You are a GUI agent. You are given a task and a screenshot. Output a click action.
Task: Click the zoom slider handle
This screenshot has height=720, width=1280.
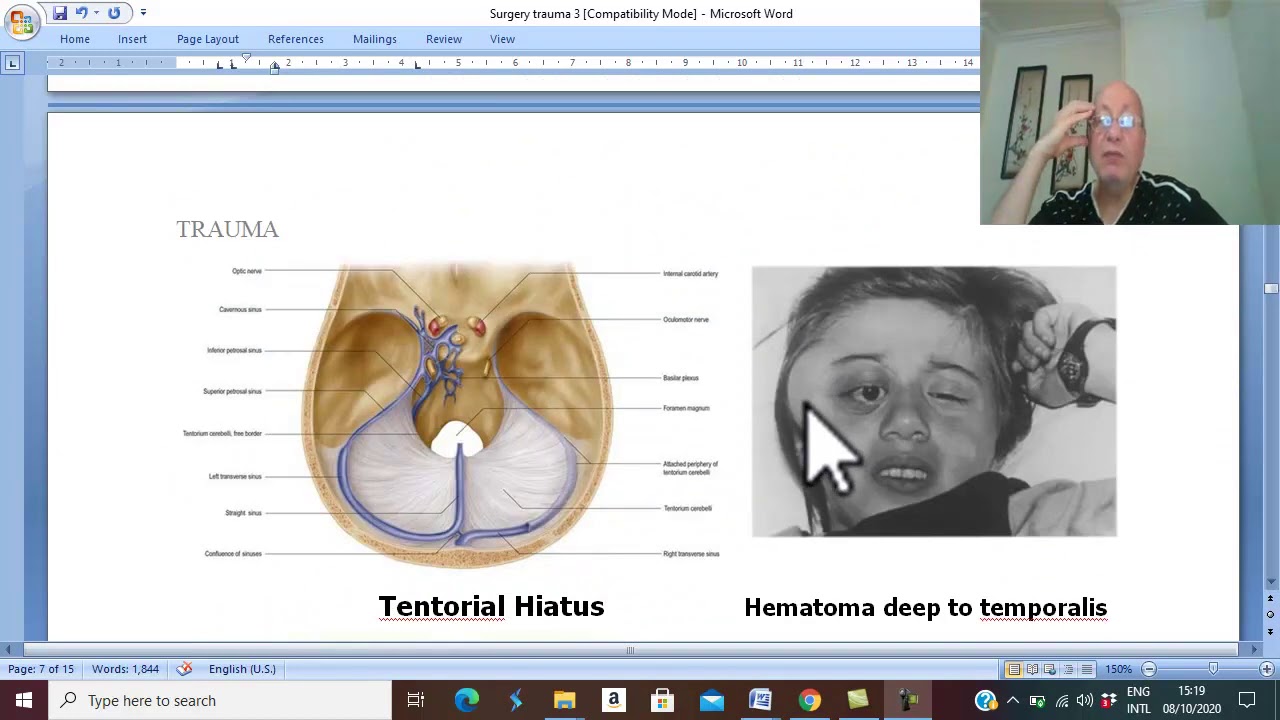click(1213, 669)
